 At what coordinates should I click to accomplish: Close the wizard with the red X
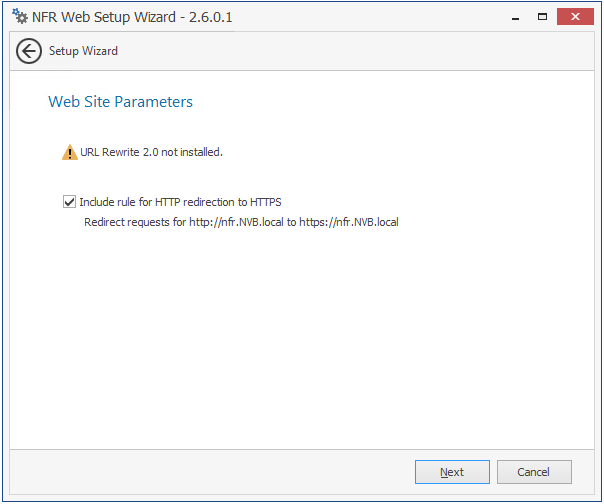(575, 17)
